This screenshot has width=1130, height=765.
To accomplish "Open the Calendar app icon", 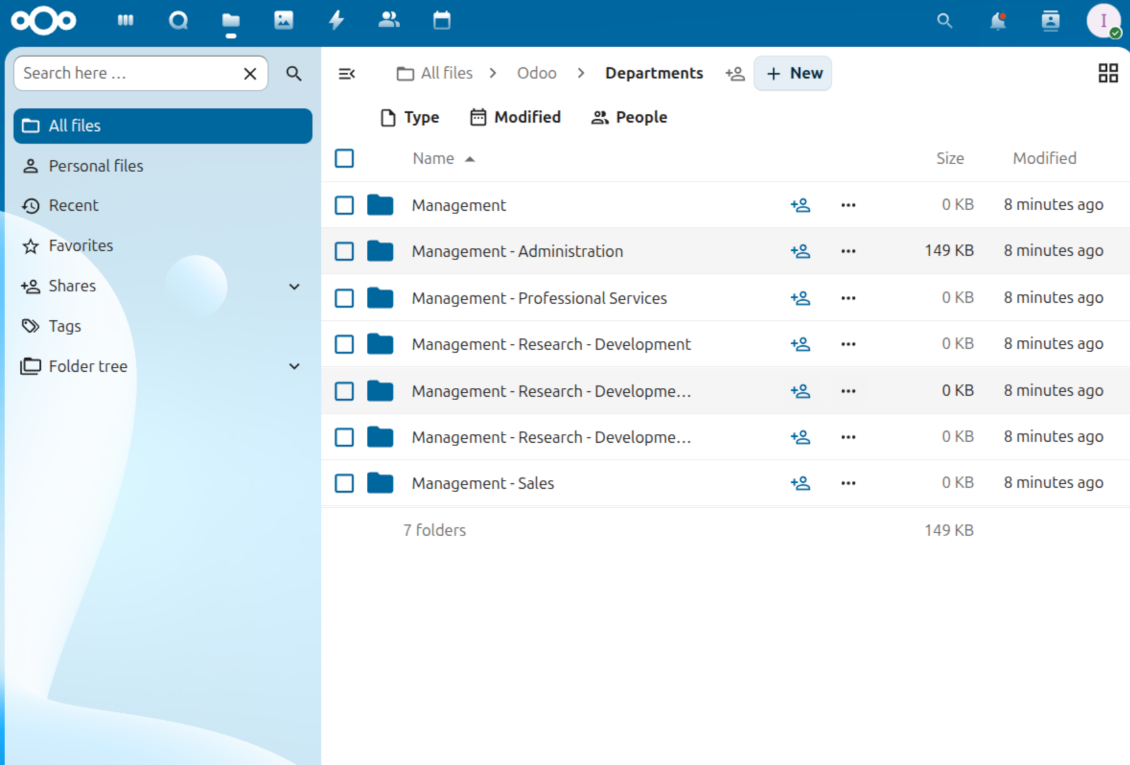I will [442, 20].
